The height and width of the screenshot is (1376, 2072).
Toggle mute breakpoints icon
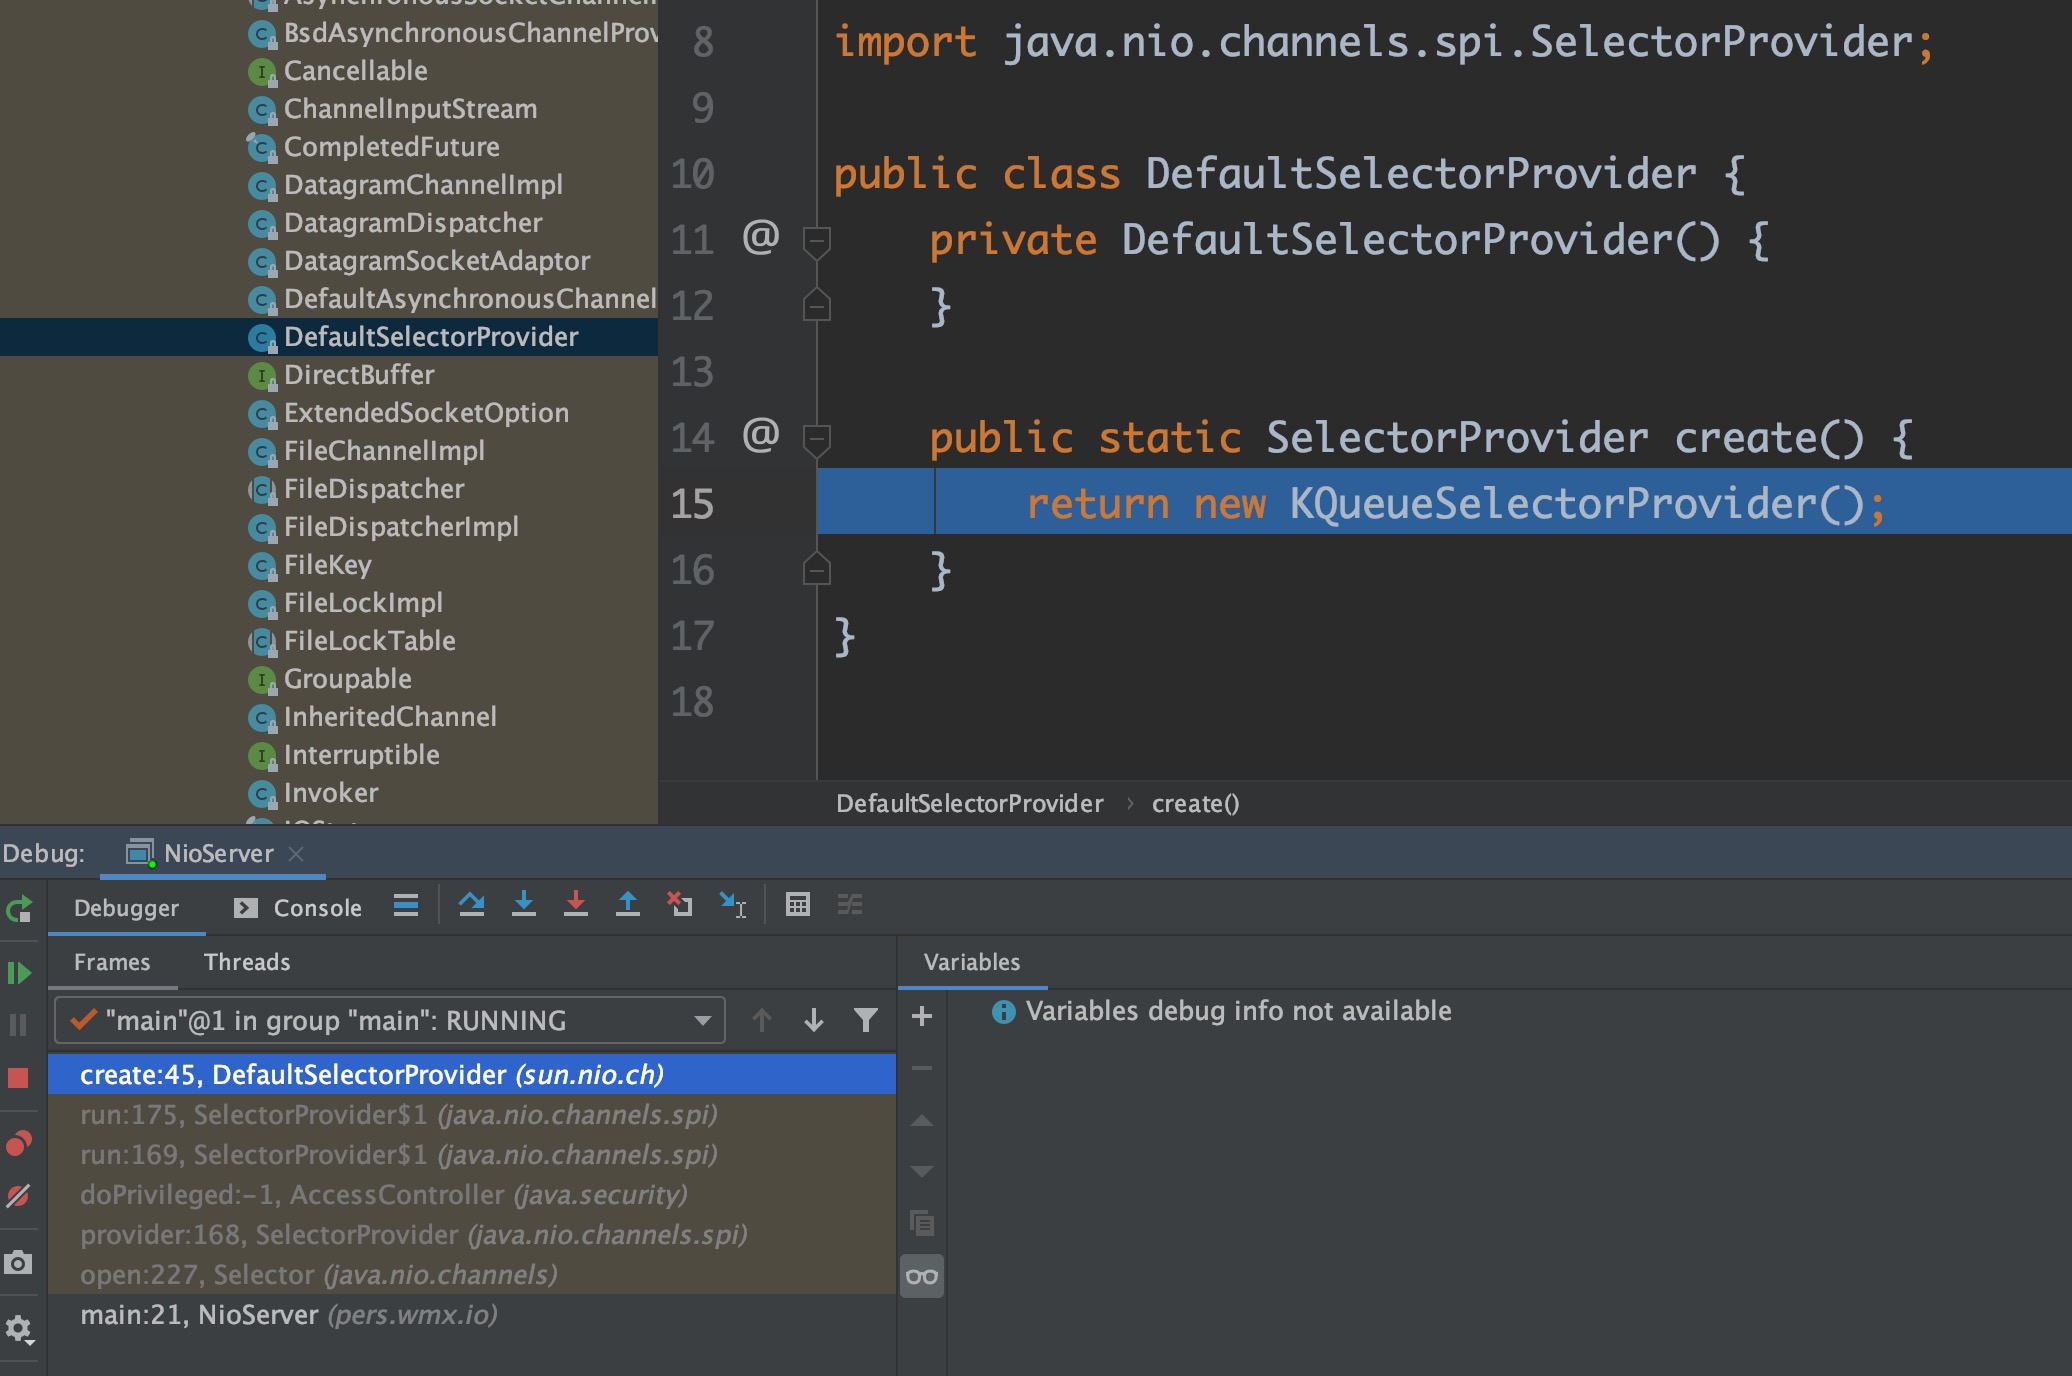click(x=18, y=1196)
